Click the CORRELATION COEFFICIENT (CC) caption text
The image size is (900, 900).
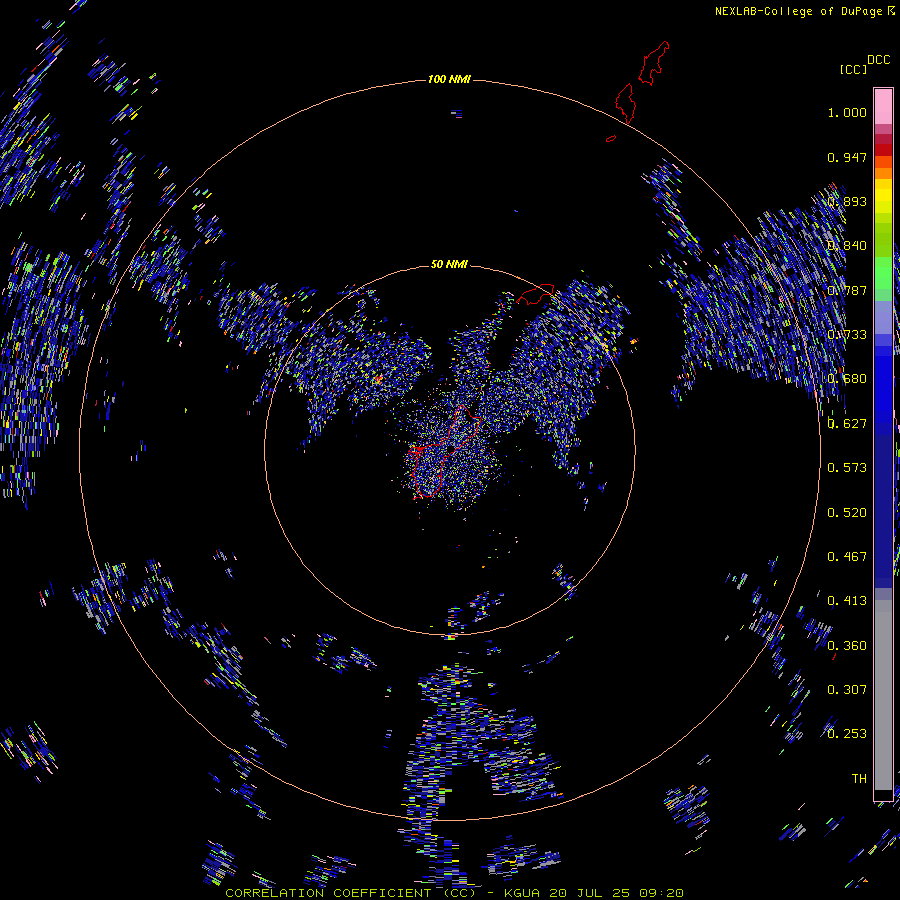click(x=350, y=893)
